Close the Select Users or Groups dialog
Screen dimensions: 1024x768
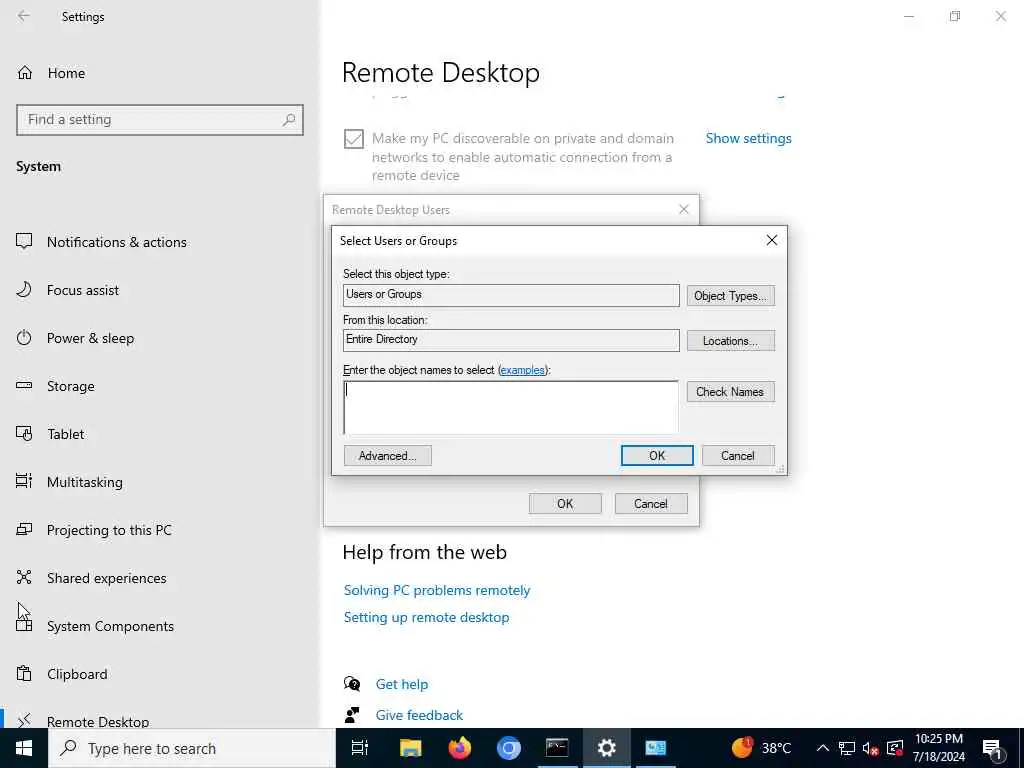(771, 240)
